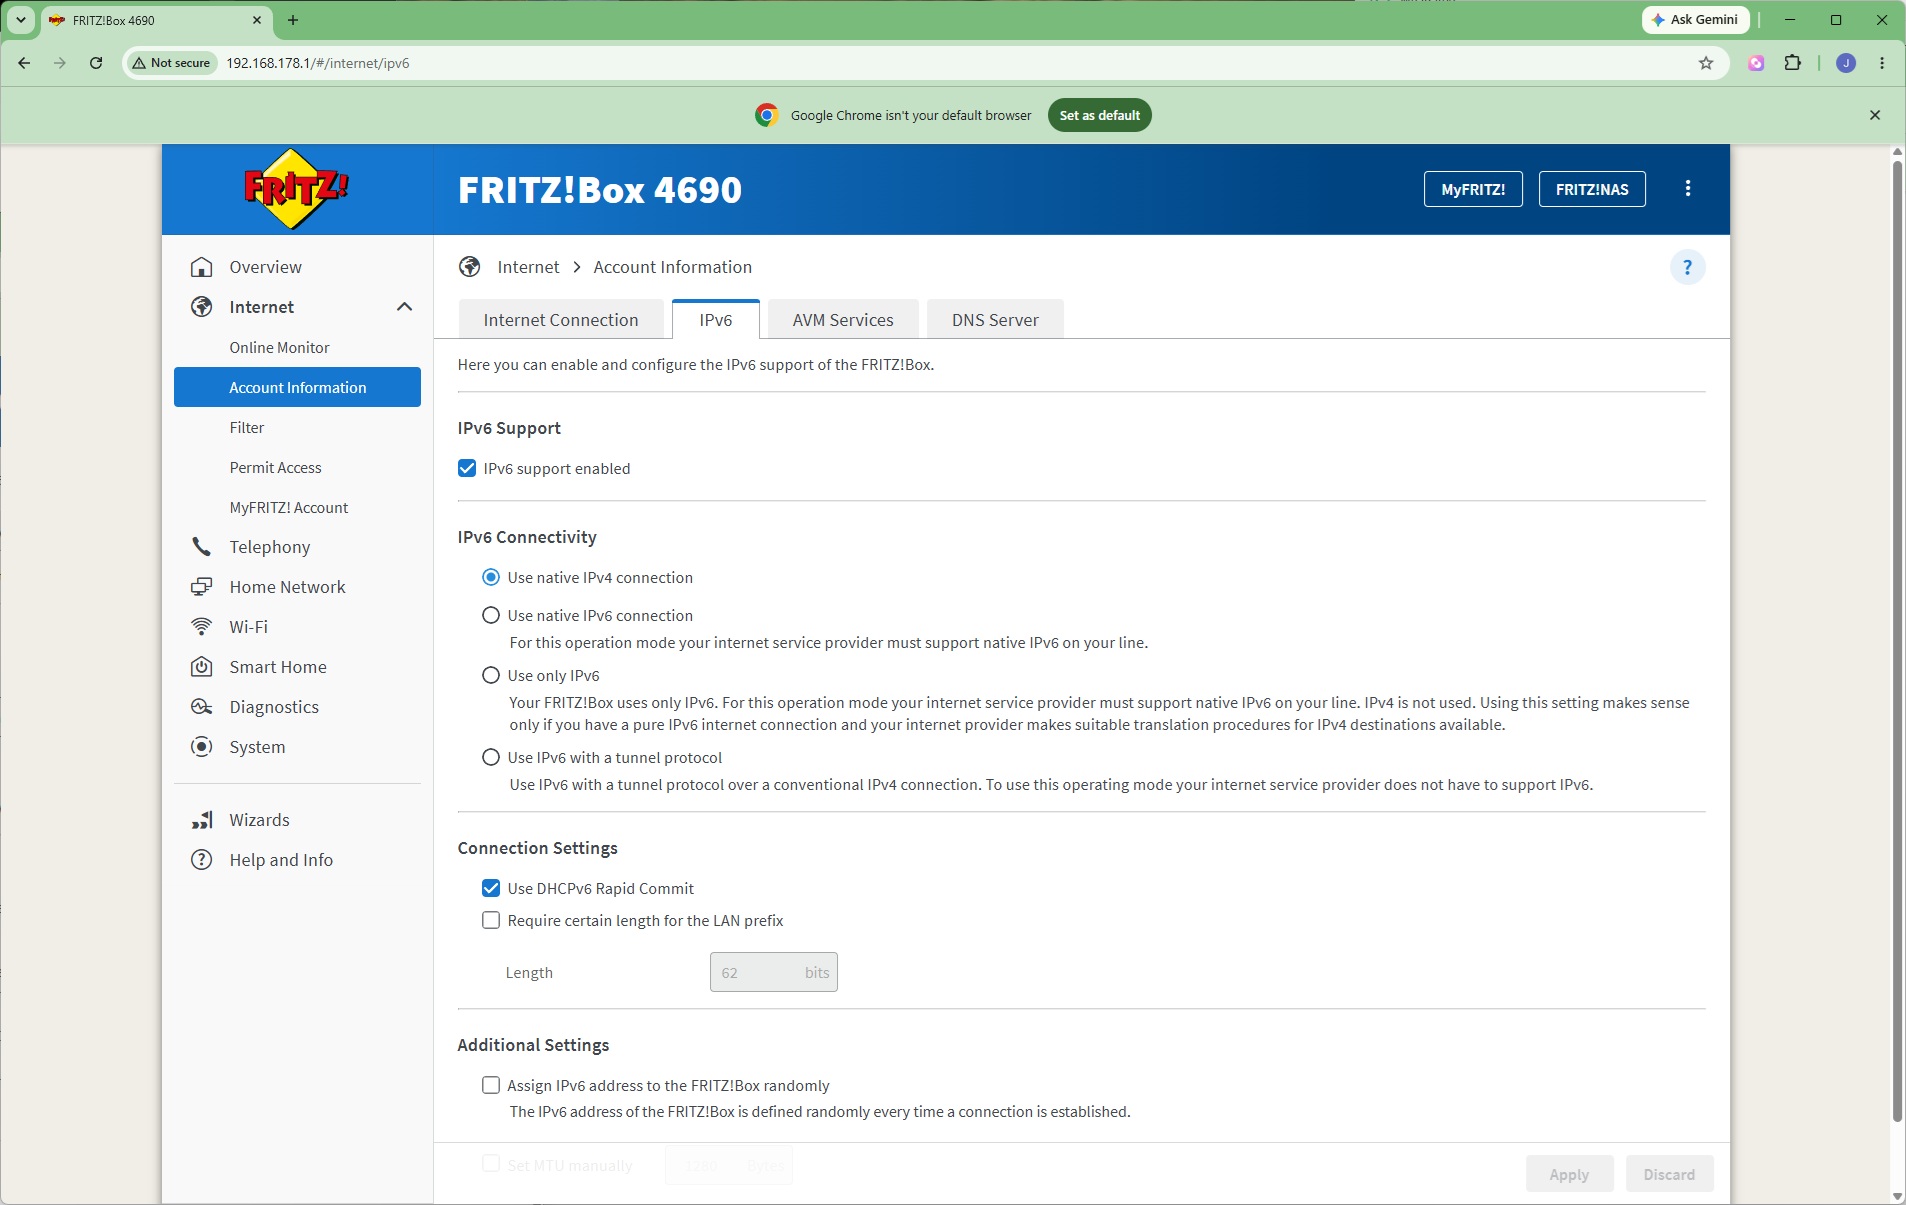Click the Internet breadcrumb link
This screenshot has width=1906, height=1205.
pyautogui.click(x=528, y=267)
